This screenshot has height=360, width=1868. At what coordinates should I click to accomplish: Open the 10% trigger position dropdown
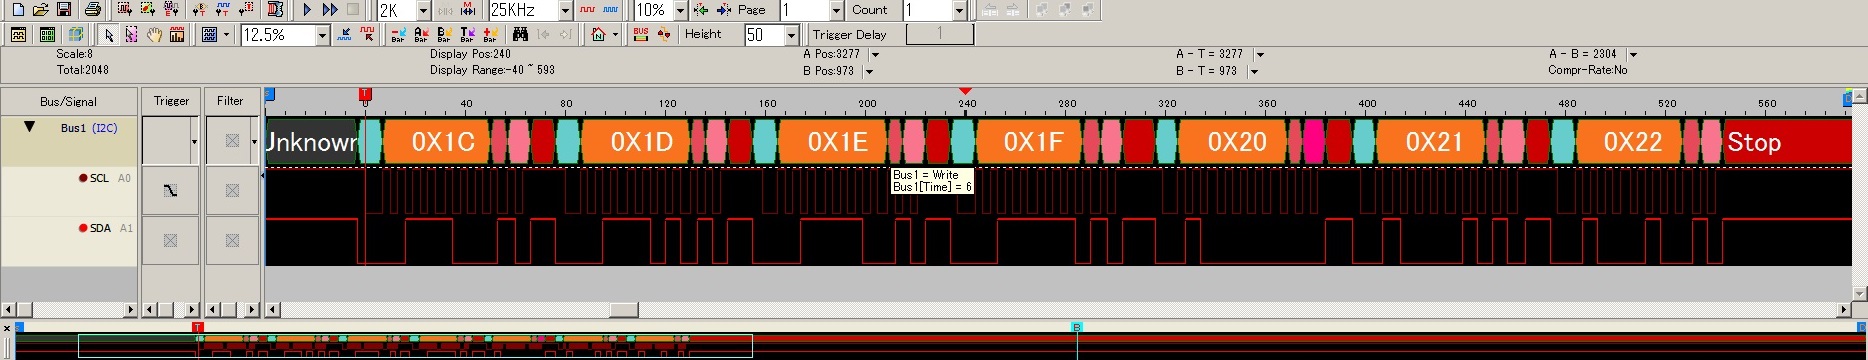680,10
